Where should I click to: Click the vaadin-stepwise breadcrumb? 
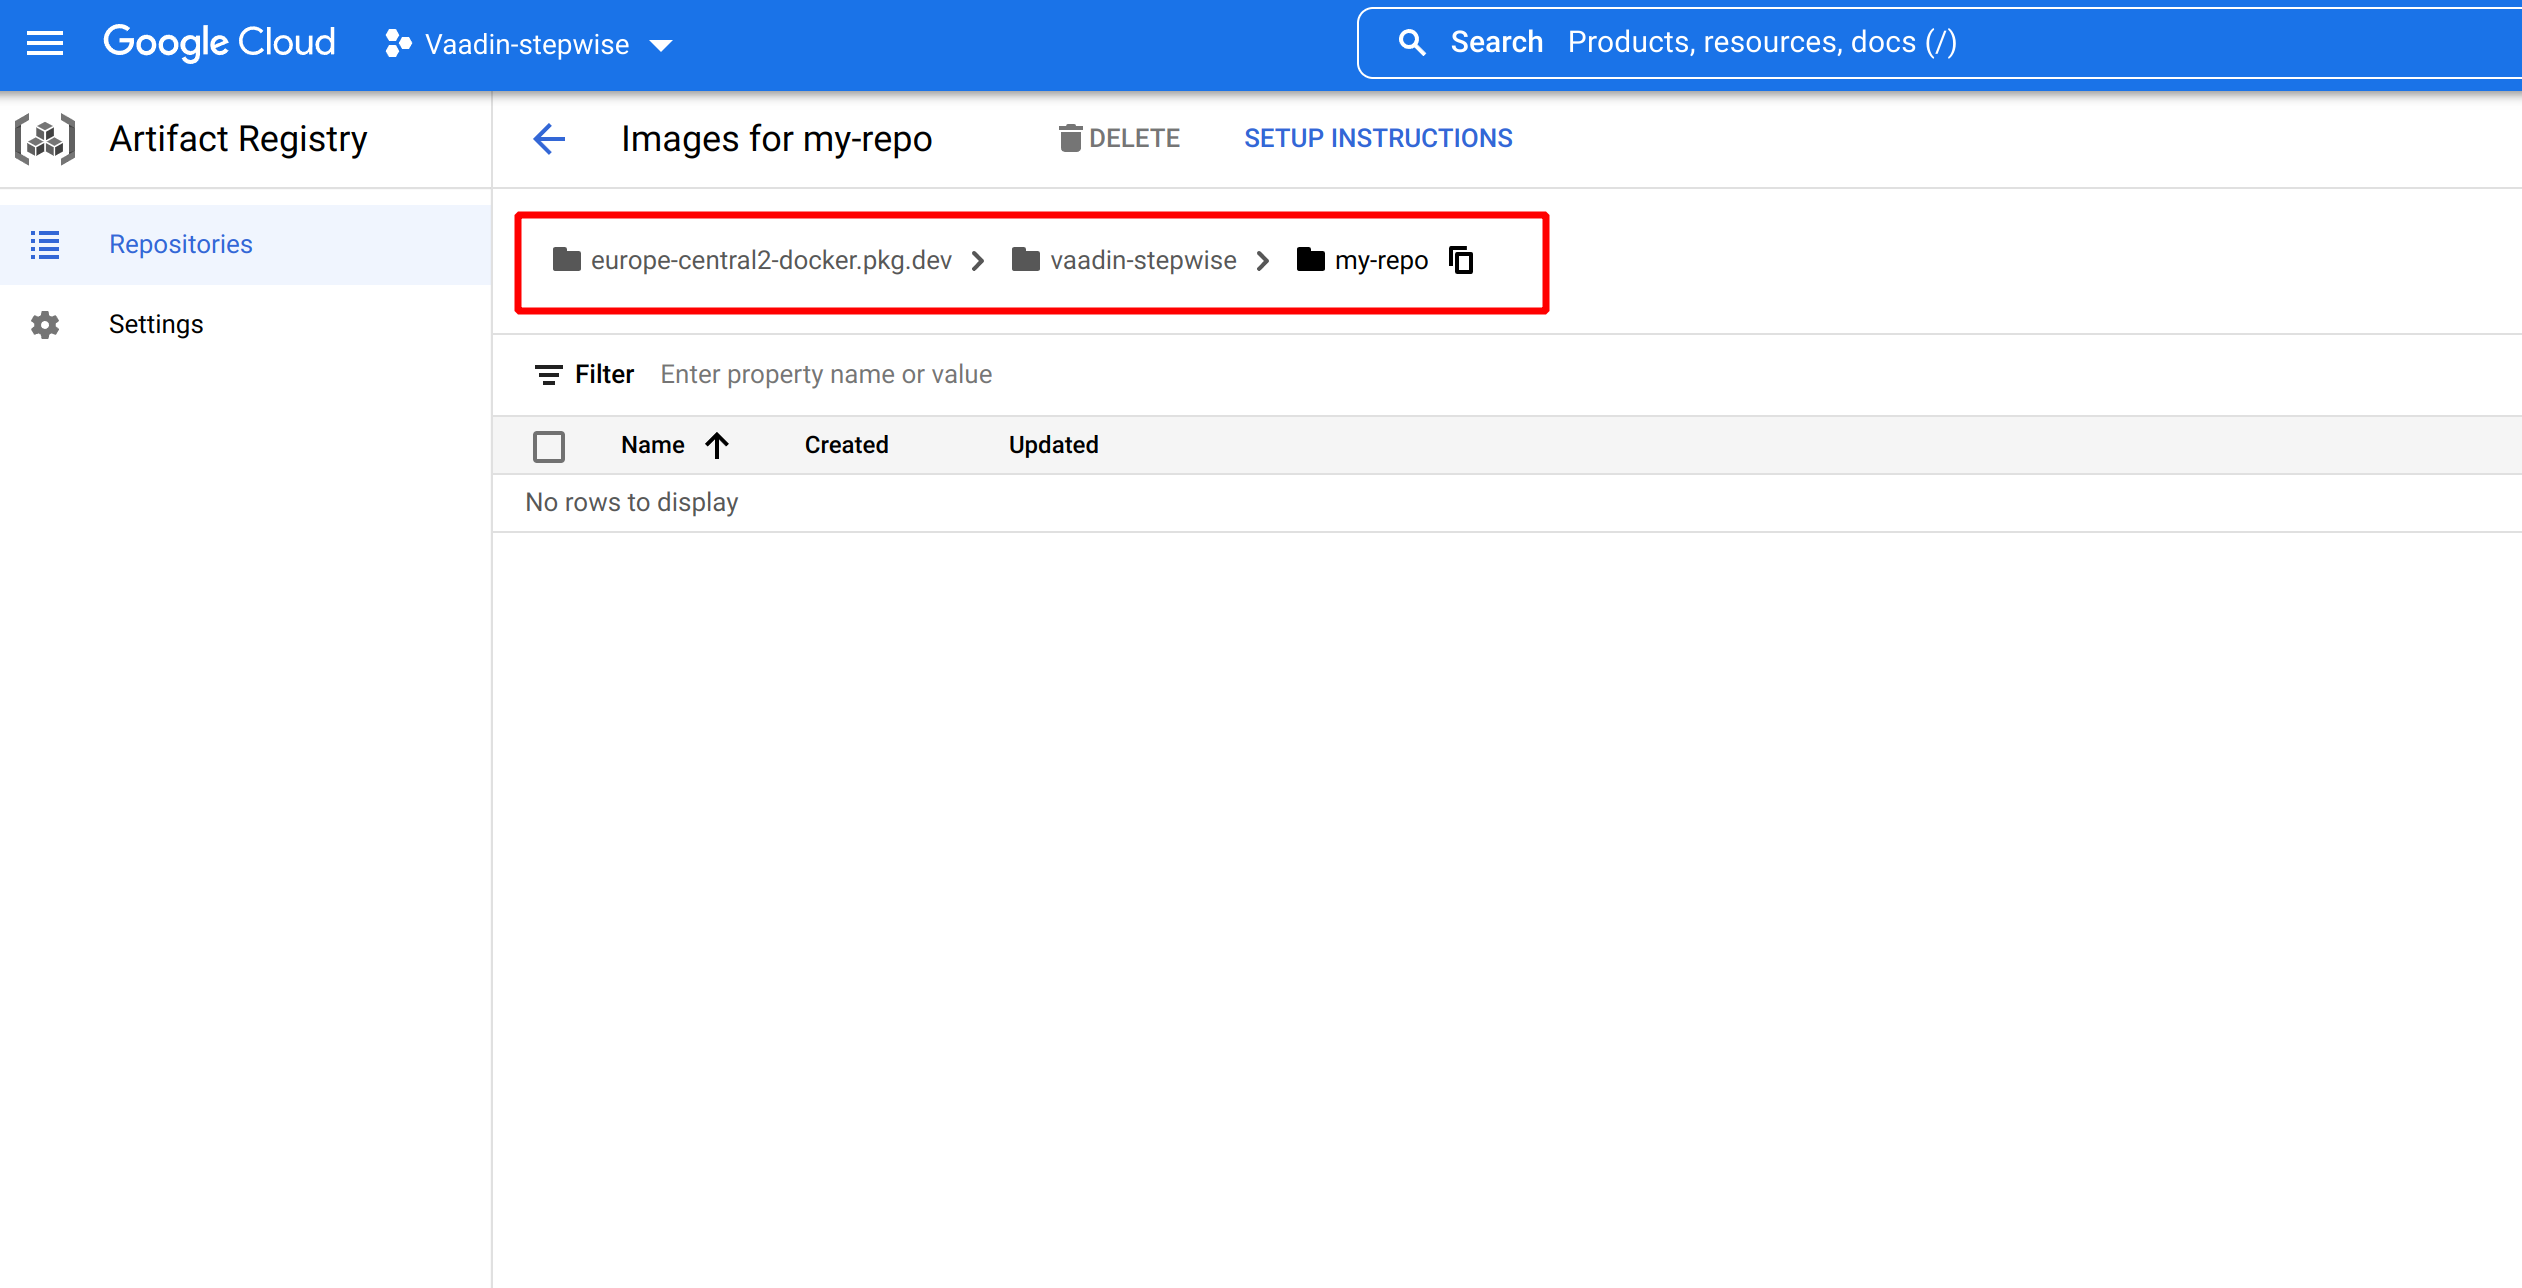click(1143, 260)
